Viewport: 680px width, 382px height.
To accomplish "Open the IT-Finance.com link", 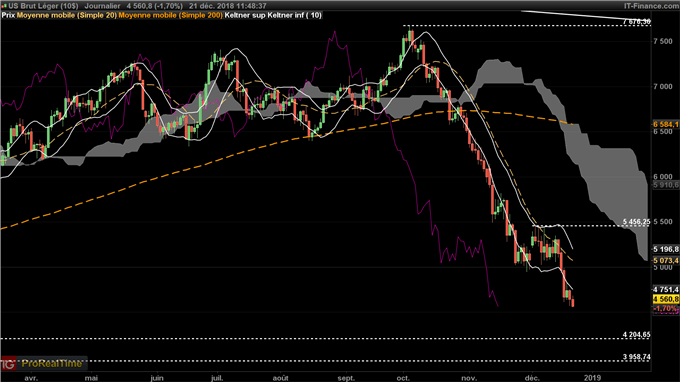I will pyautogui.click(x=651, y=6).
